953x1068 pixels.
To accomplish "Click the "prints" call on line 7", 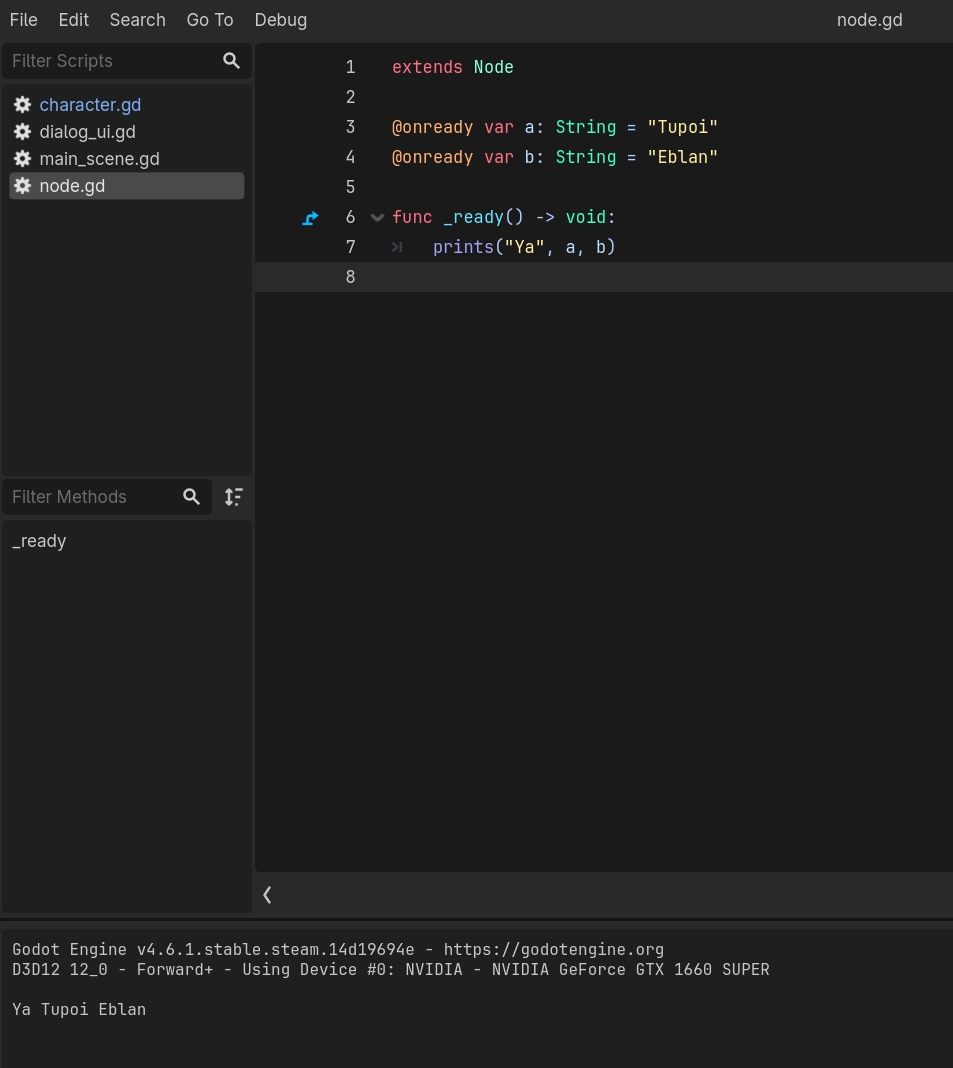I will point(463,247).
